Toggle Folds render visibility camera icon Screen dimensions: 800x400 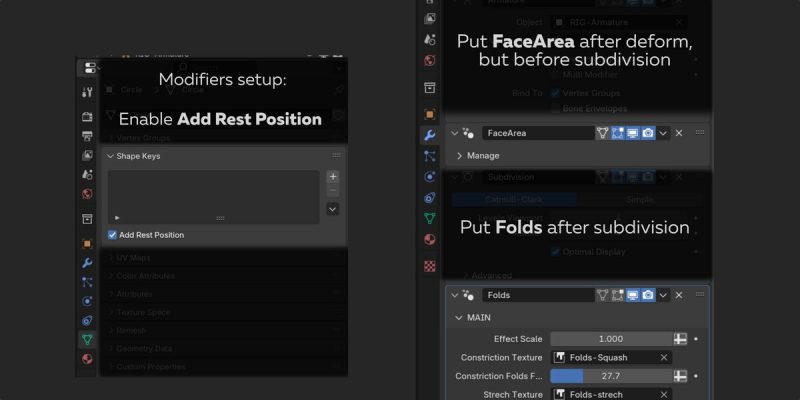648,295
